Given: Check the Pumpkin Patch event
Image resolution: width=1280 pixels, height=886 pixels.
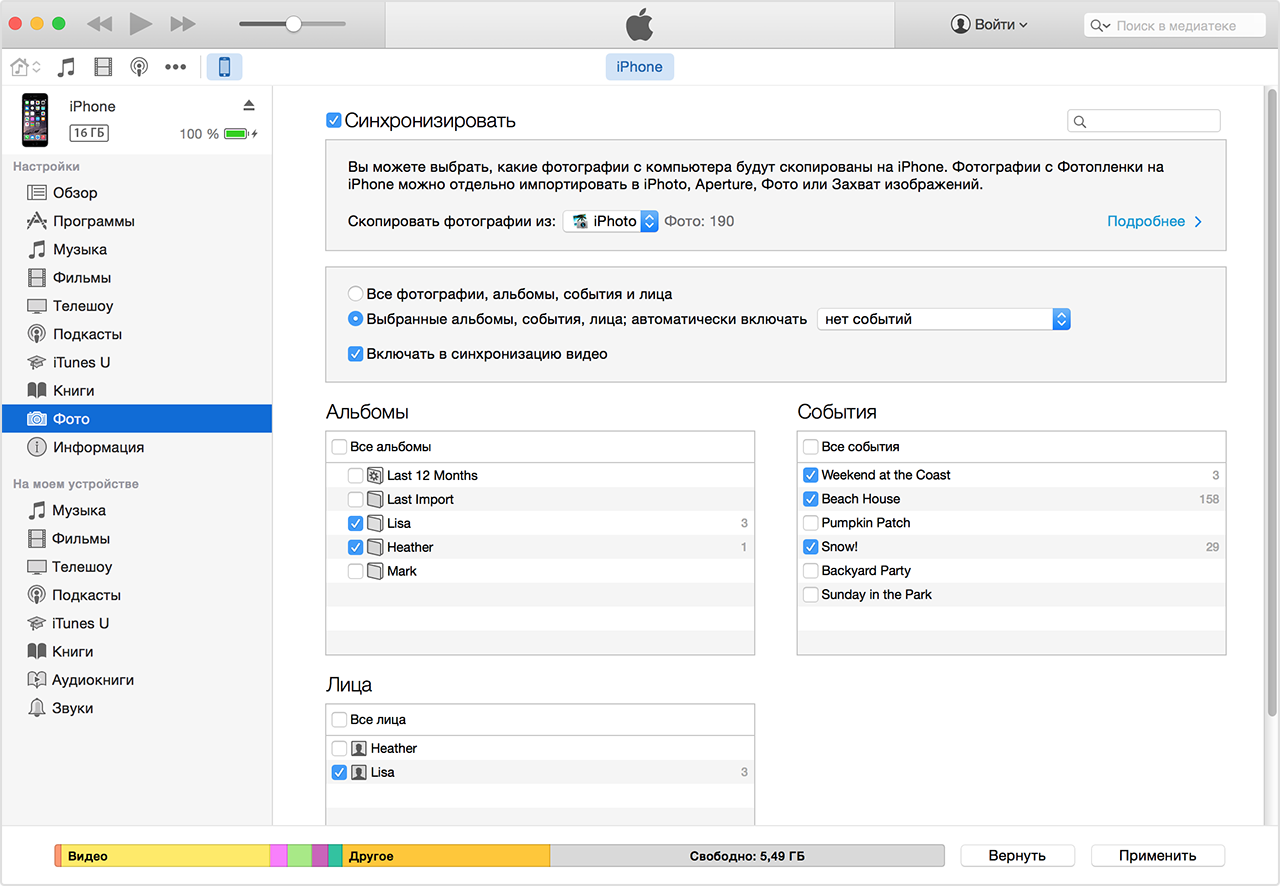Looking at the screenshot, I should click(x=811, y=523).
